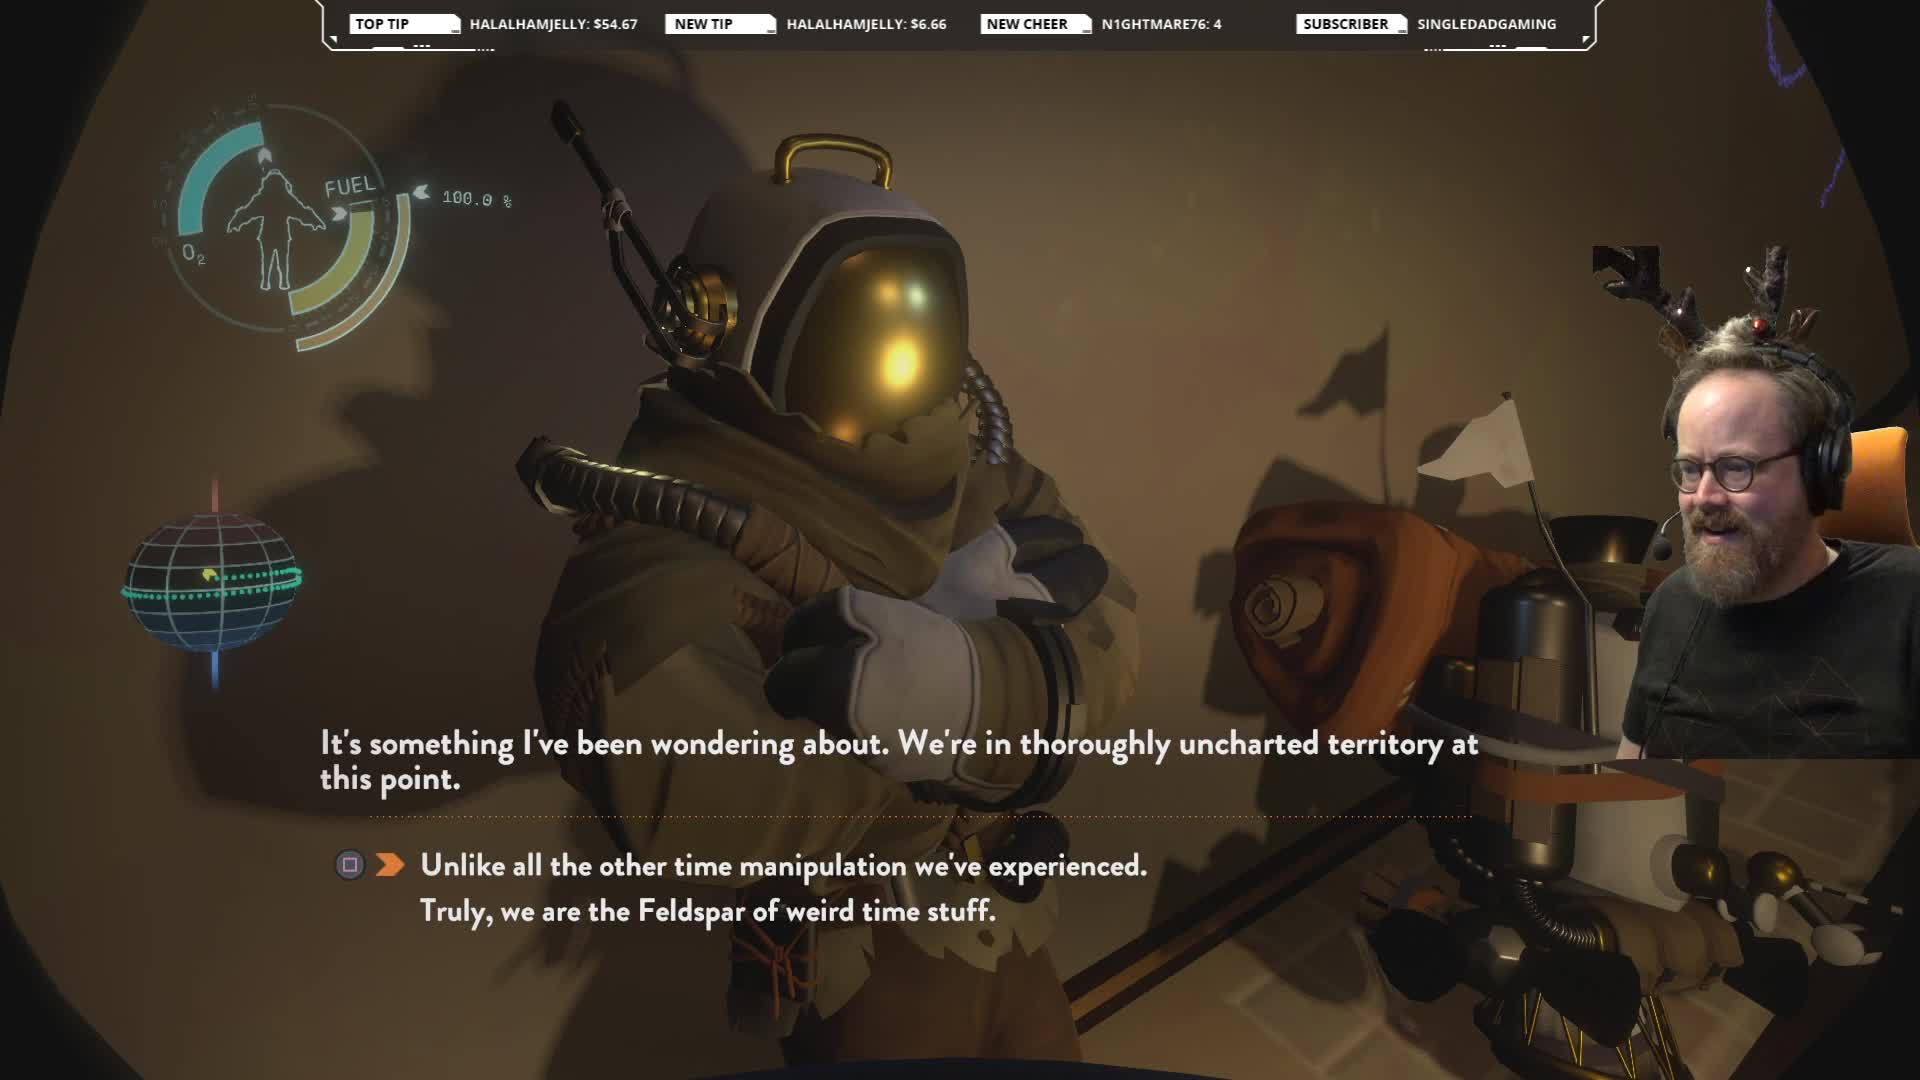Click the orange selection arrow marker

click(x=390, y=865)
